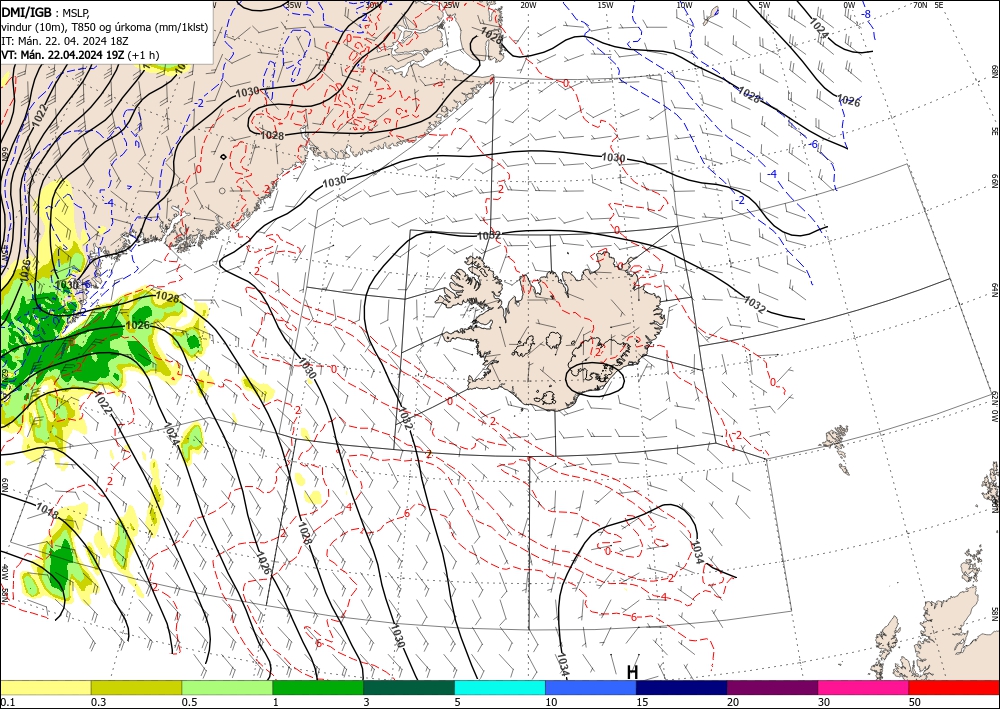
Task: Click the '0.1' legend value
Action: pos(6,702)
